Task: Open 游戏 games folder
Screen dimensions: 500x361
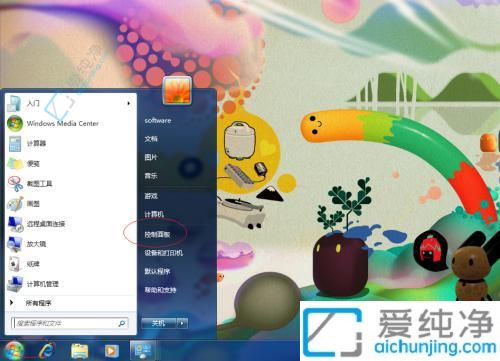Action: 151,196
